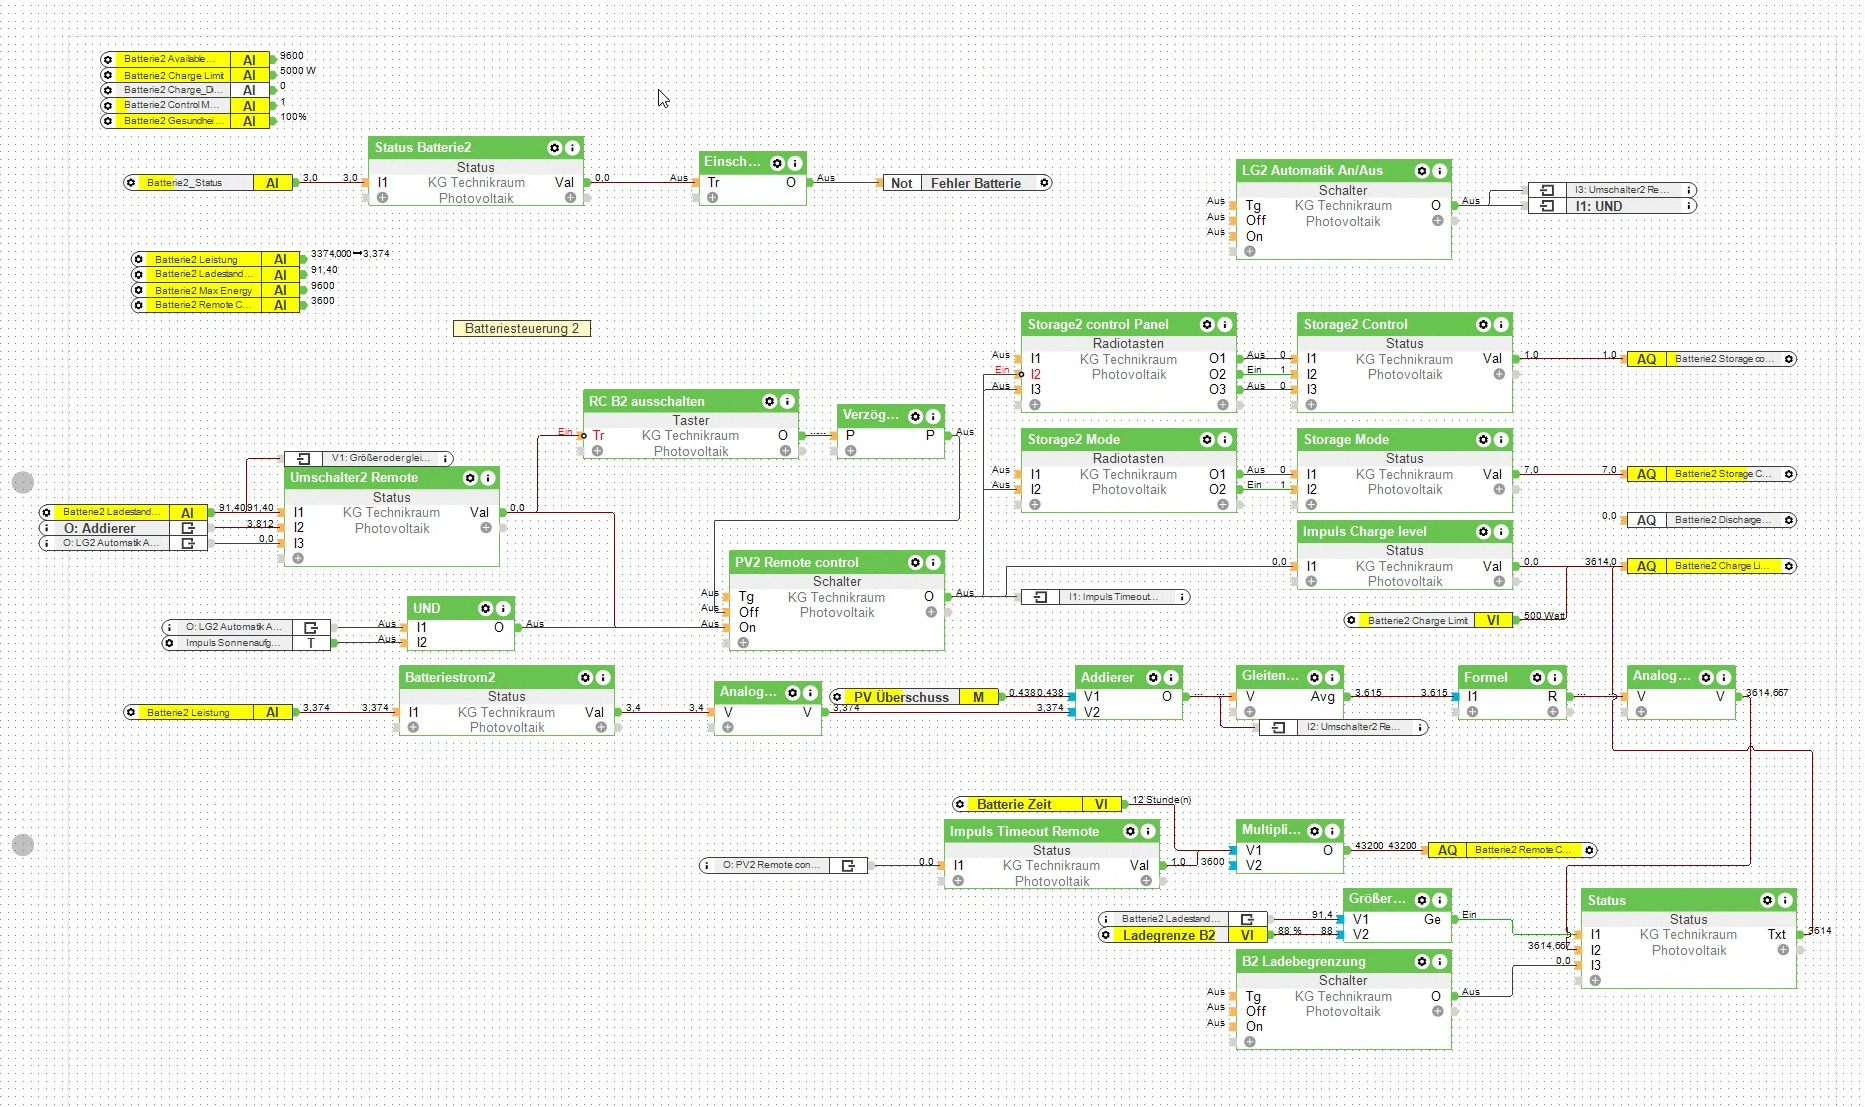Select the Batterie2 Discharge AQ output
The width and height of the screenshot is (1865, 1107).
coord(1711,520)
